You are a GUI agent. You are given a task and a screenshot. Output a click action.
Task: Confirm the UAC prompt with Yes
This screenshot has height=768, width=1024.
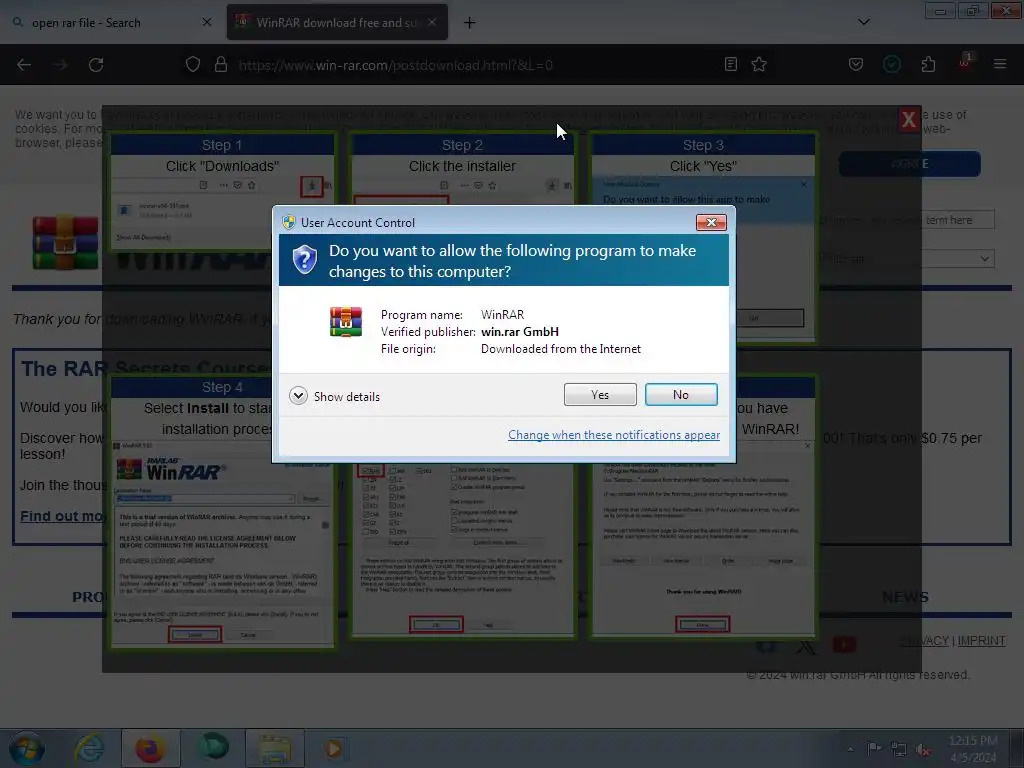[600, 394]
